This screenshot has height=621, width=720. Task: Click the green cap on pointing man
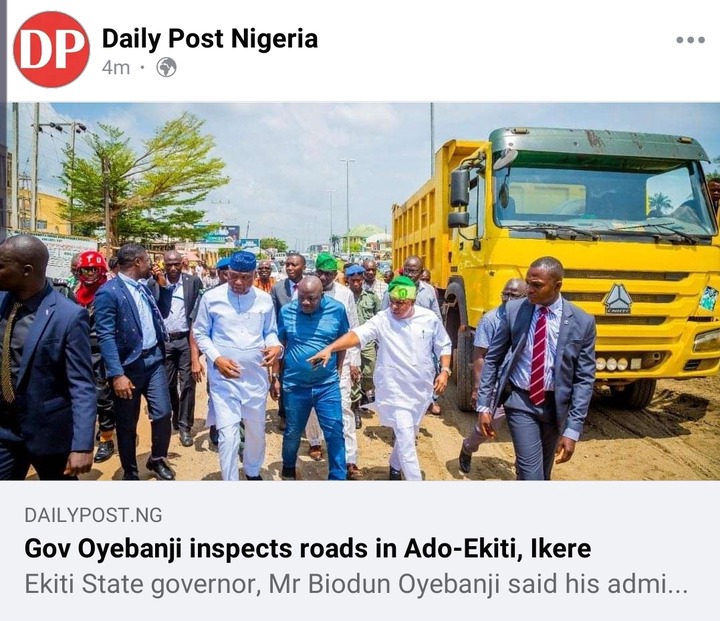pyautogui.click(x=402, y=288)
